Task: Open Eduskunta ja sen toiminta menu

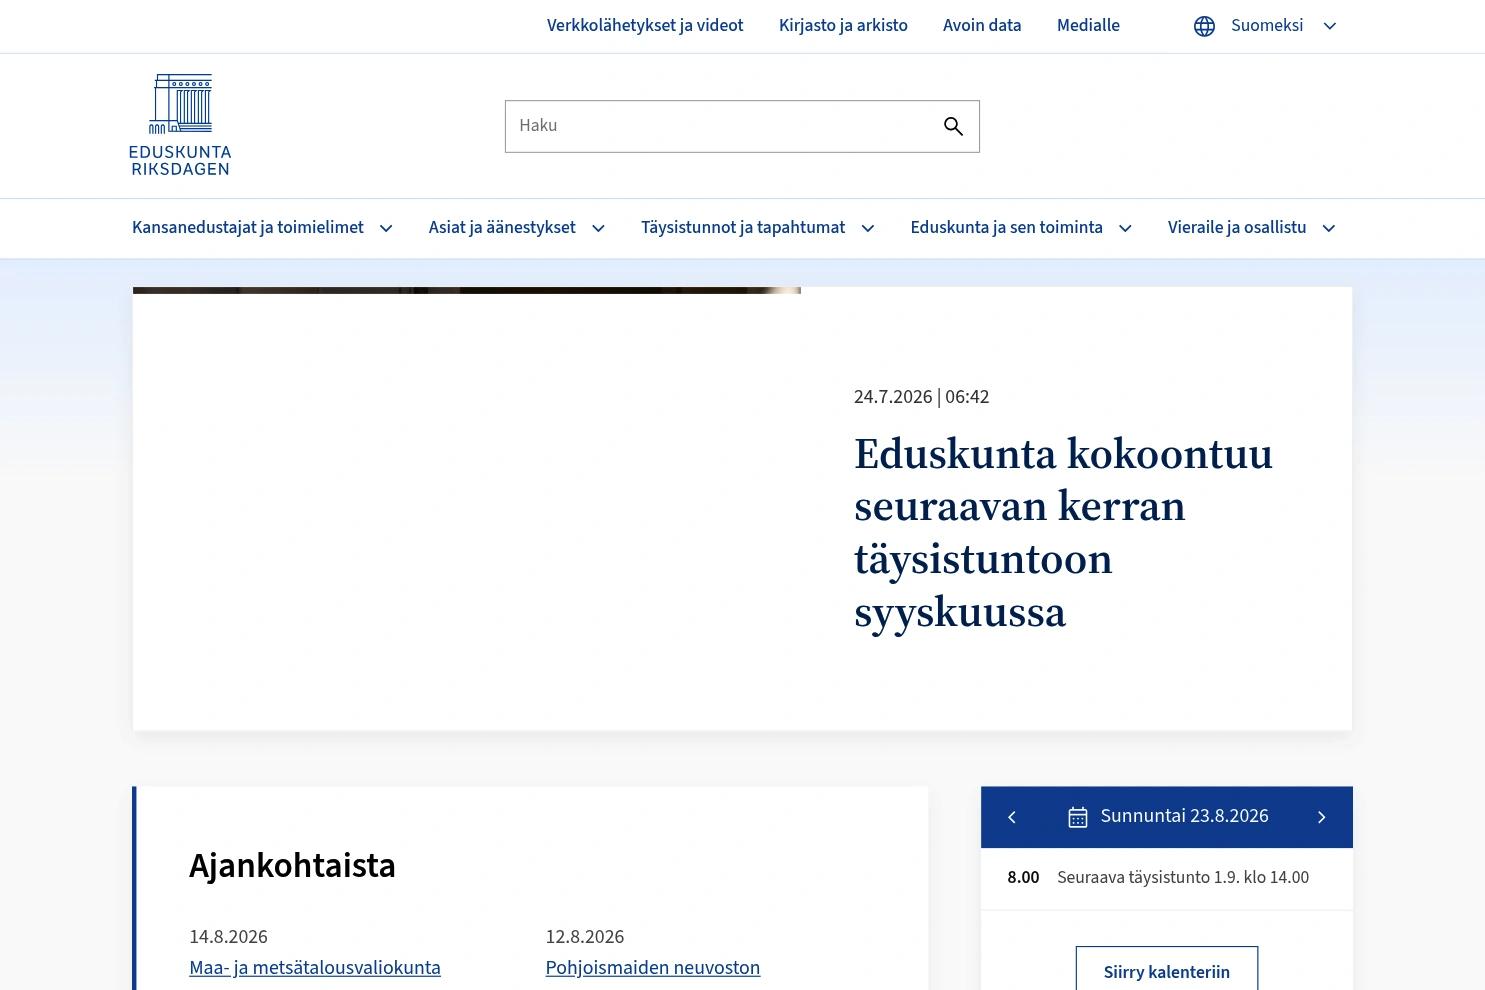Action: pos(1021,228)
